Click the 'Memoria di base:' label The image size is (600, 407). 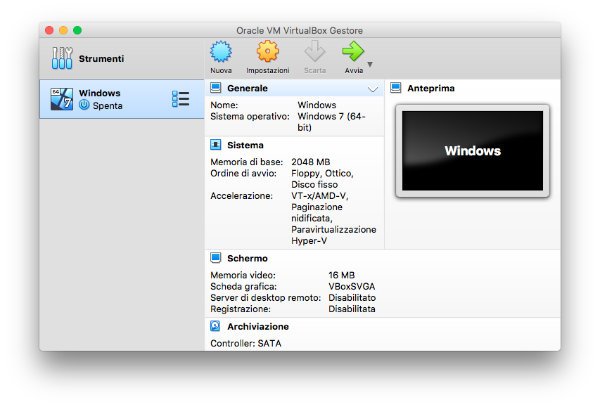pyautogui.click(x=246, y=162)
